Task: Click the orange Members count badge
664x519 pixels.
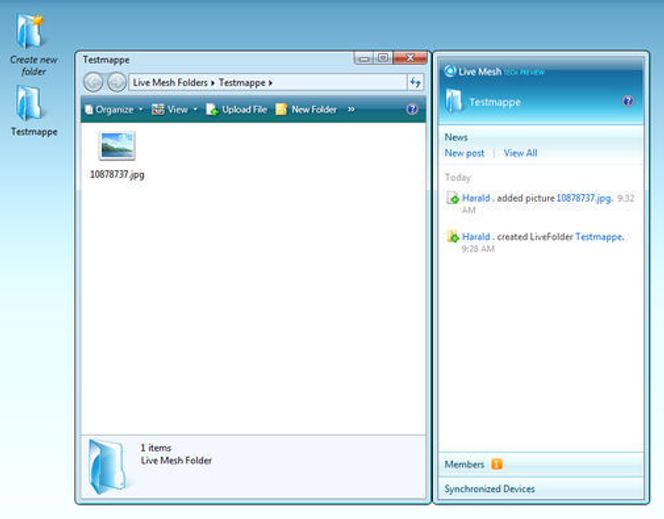Action: (x=497, y=464)
